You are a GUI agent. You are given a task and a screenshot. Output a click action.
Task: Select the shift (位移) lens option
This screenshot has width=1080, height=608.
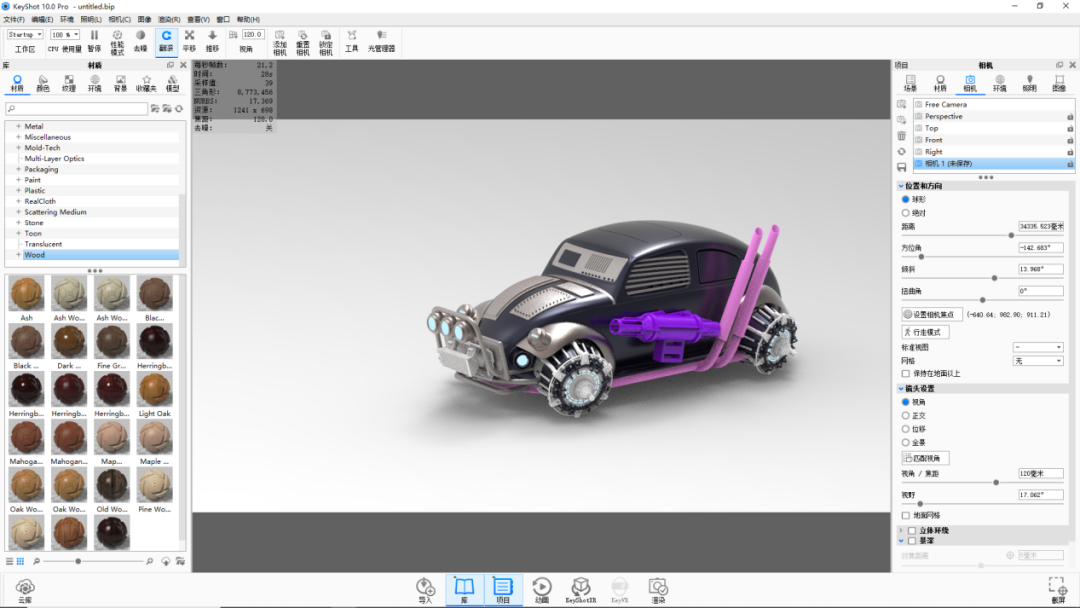point(906,428)
